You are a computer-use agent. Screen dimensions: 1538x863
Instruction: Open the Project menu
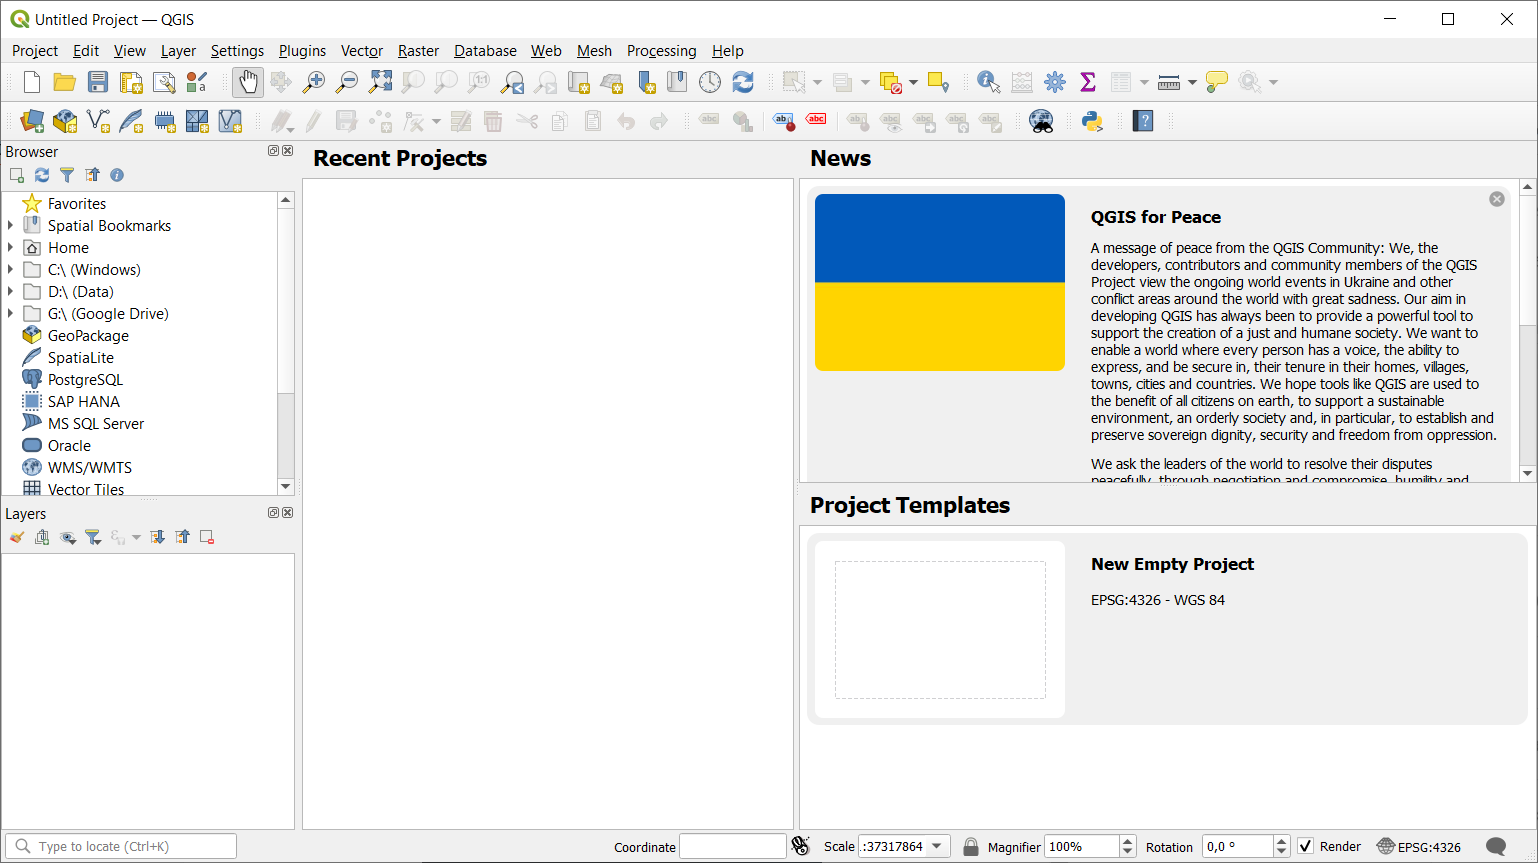35,51
